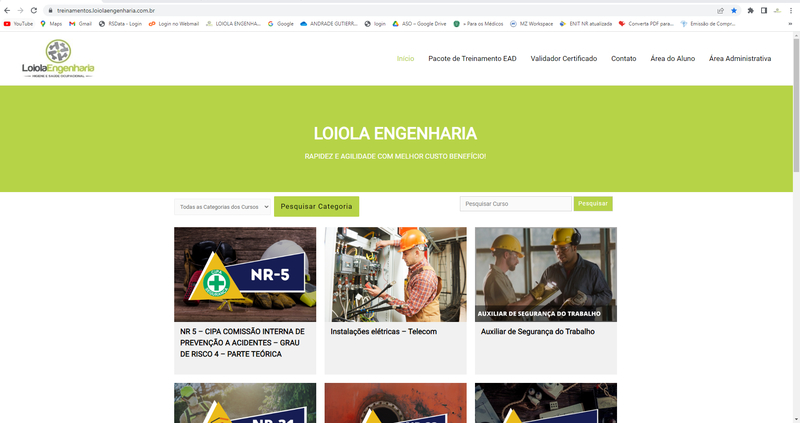Reload the page with the refresh icon
This screenshot has width=800, height=423.
[x=33, y=10]
